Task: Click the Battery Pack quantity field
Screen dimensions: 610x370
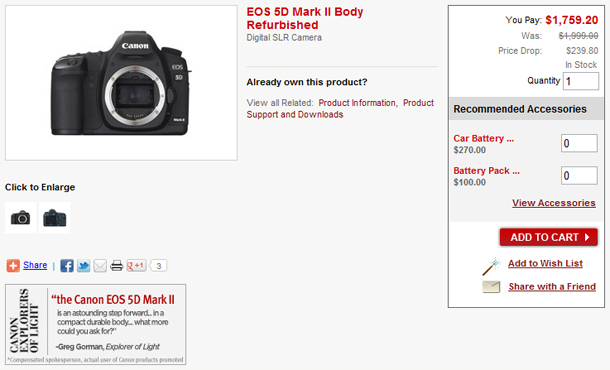Action: [579, 175]
